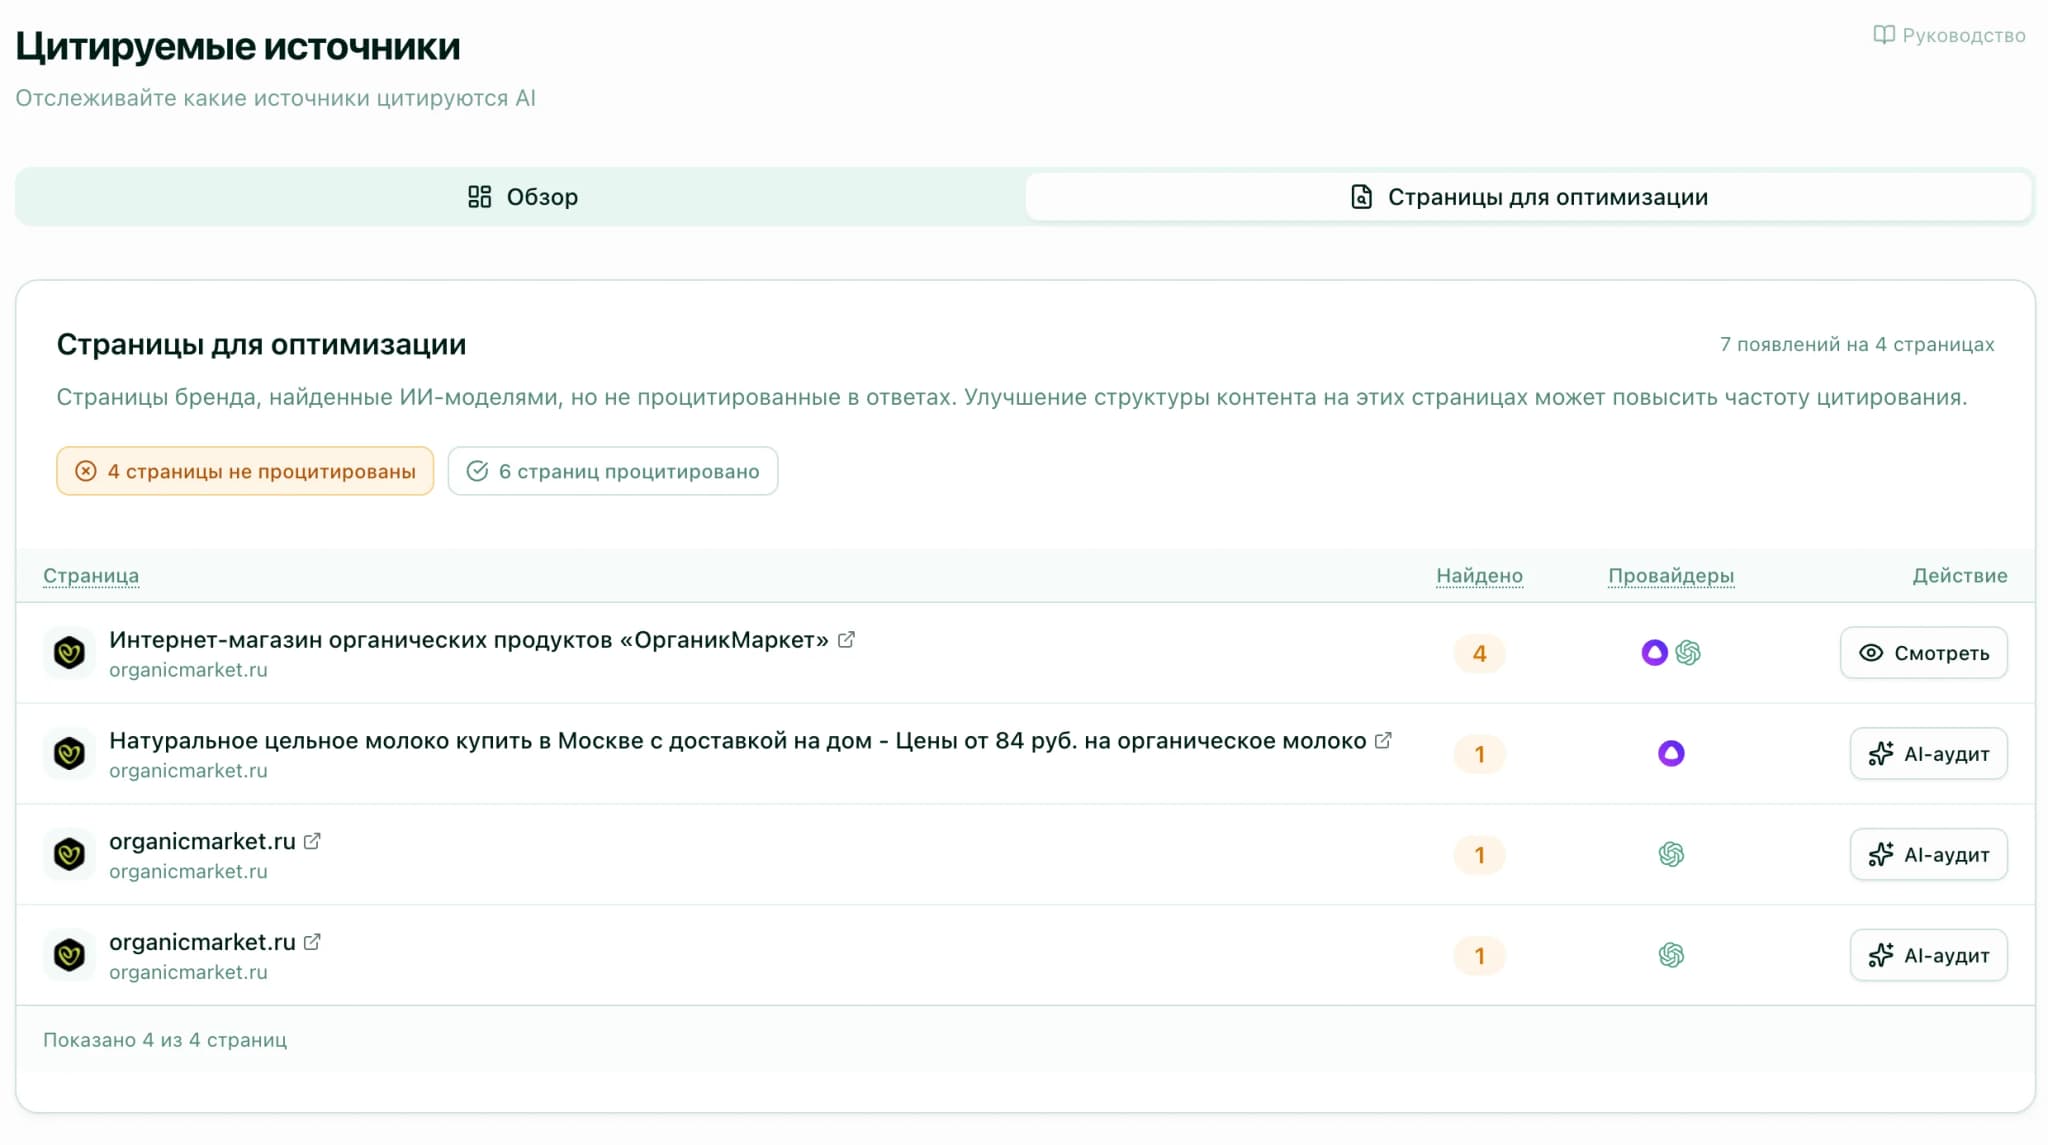Select the Страницы для оптимизации tab
The image size is (2048, 1145).
(x=1528, y=197)
